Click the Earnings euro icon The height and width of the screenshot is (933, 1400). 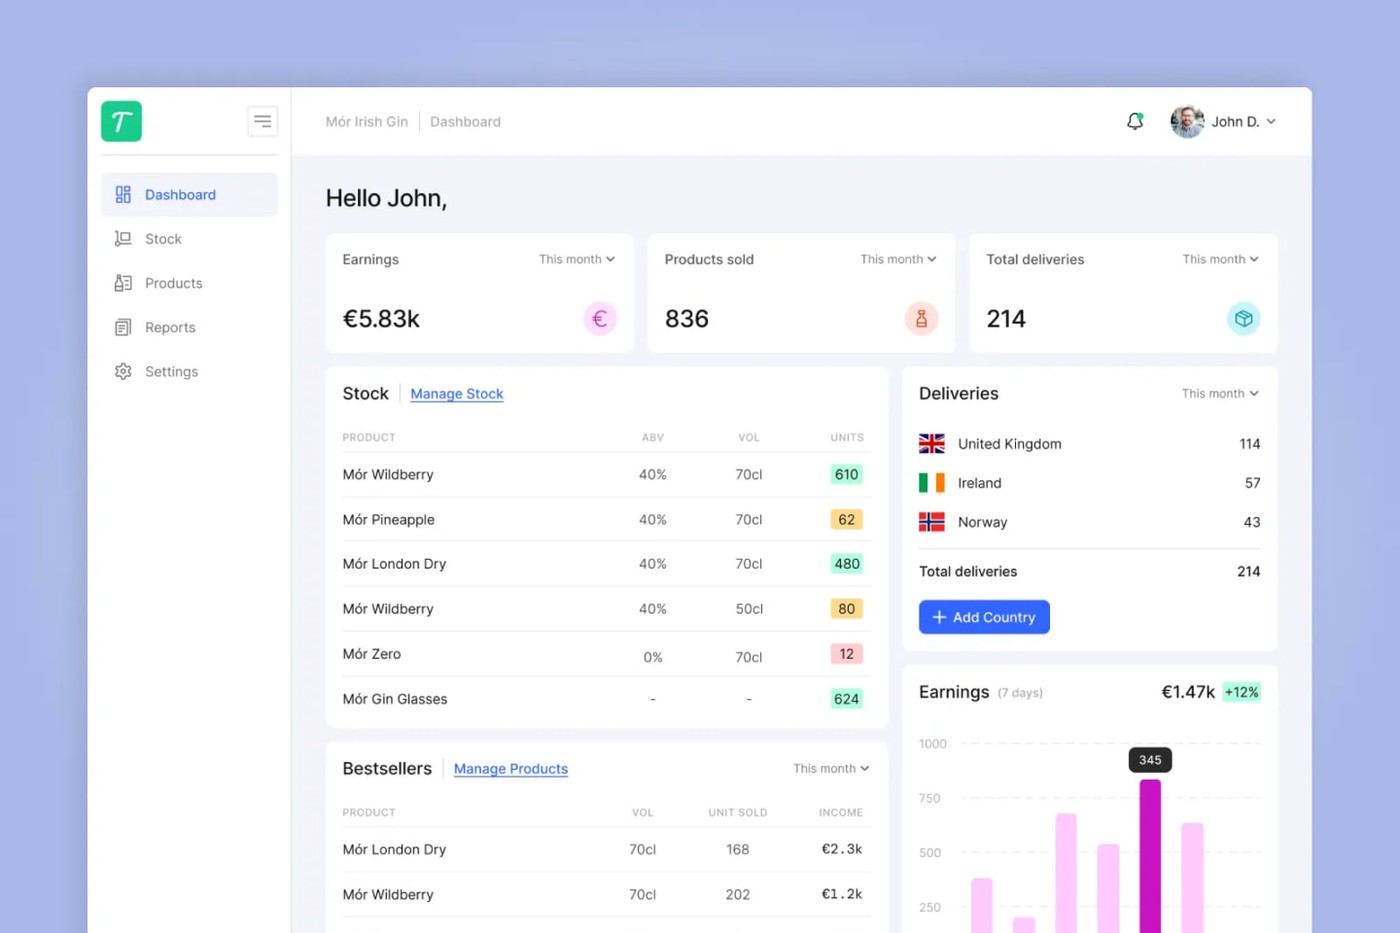[x=600, y=319]
